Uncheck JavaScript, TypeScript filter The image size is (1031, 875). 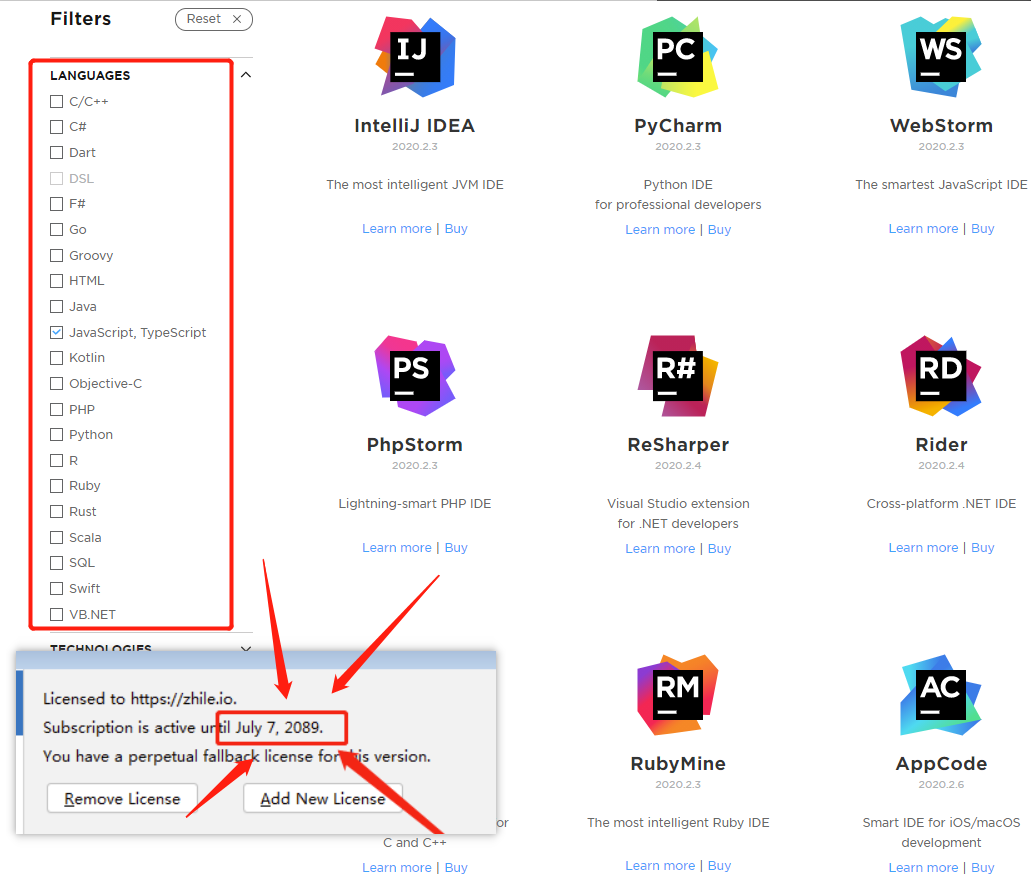click(57, 332)
